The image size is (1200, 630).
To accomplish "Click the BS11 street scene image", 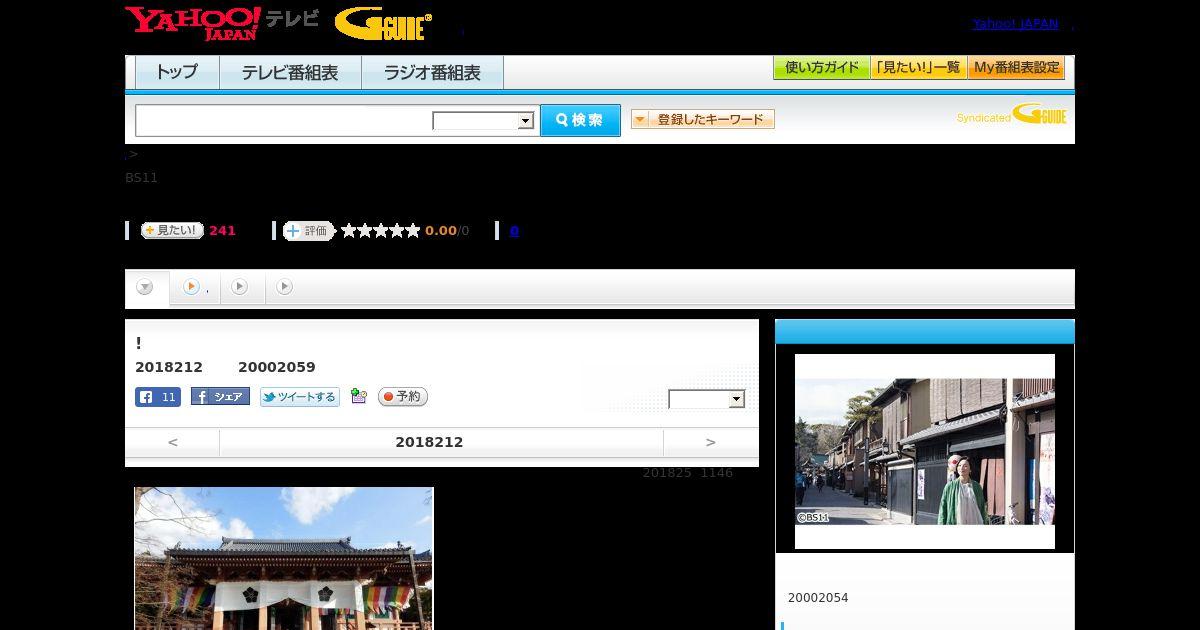I will coord(925,451).
